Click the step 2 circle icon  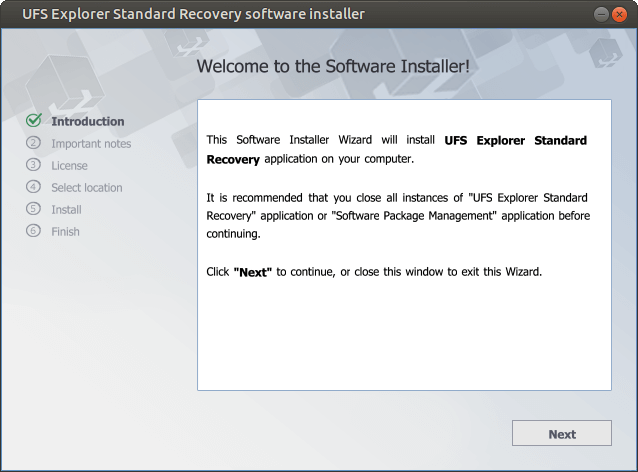pyautogui.click(x=33, y=143)
